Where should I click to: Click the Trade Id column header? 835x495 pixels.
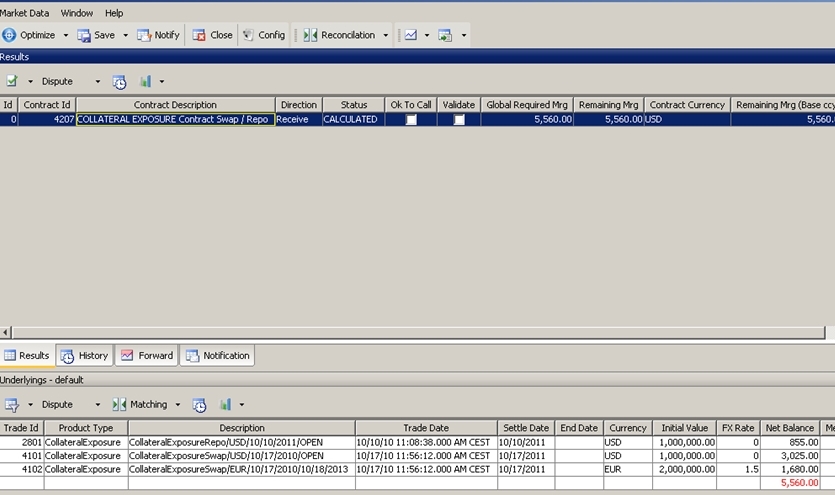click(21, 428)
